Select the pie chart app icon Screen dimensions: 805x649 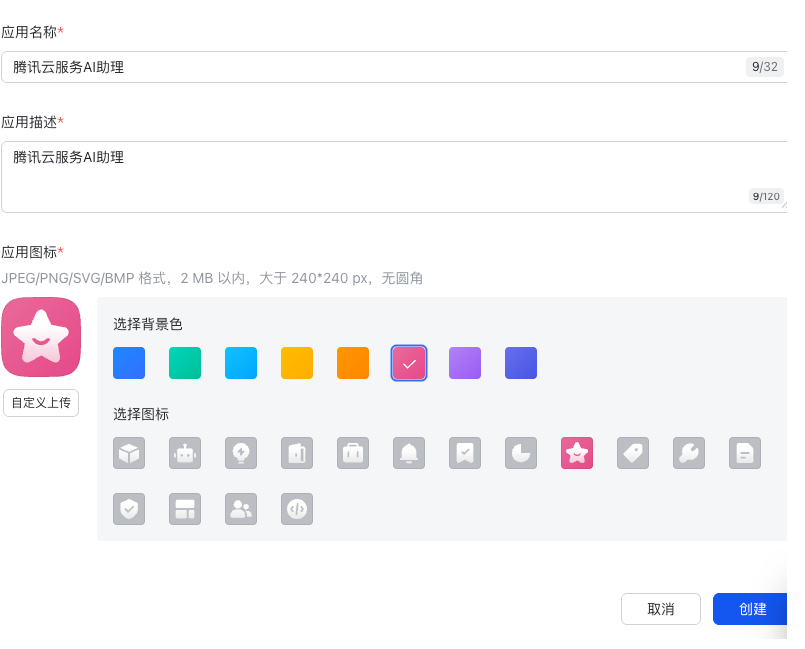521,453
